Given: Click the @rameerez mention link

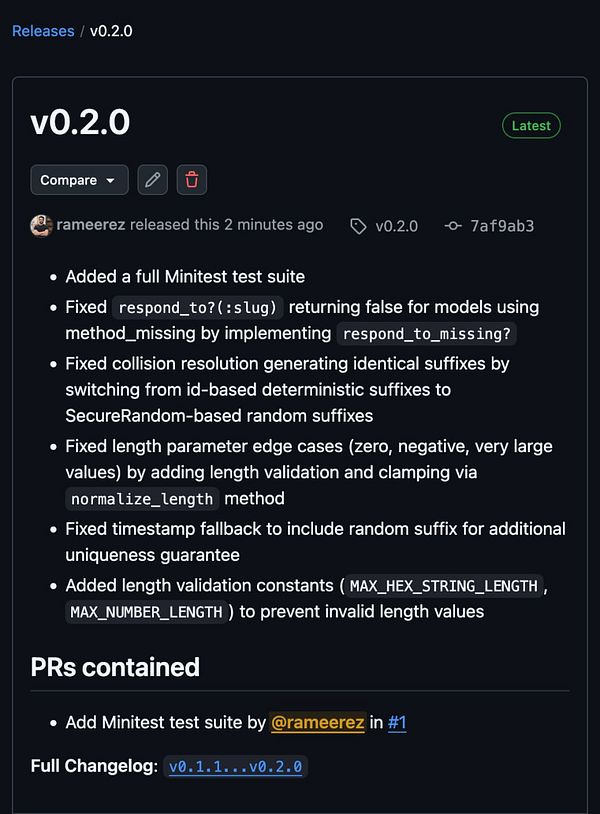Looking at the screenshot, I should (x=317, y=722).
